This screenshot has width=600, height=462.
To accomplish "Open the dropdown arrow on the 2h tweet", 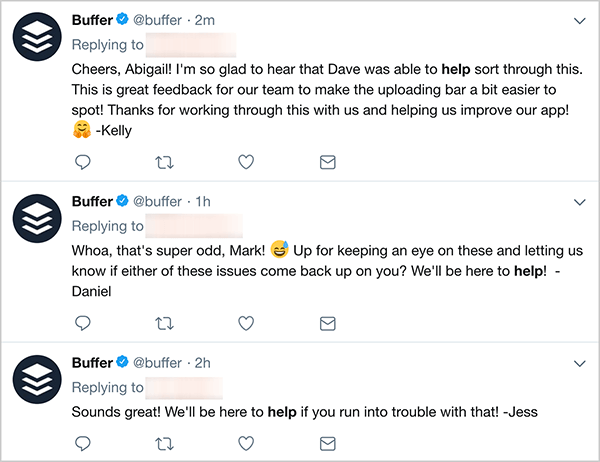I will coord(580,364).
